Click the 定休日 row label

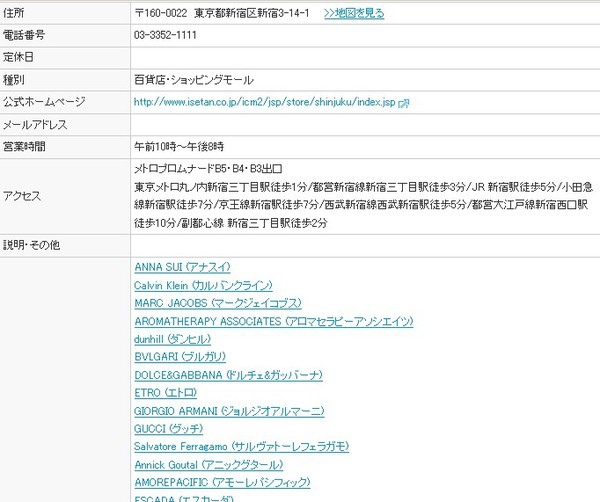click(18, 57)
